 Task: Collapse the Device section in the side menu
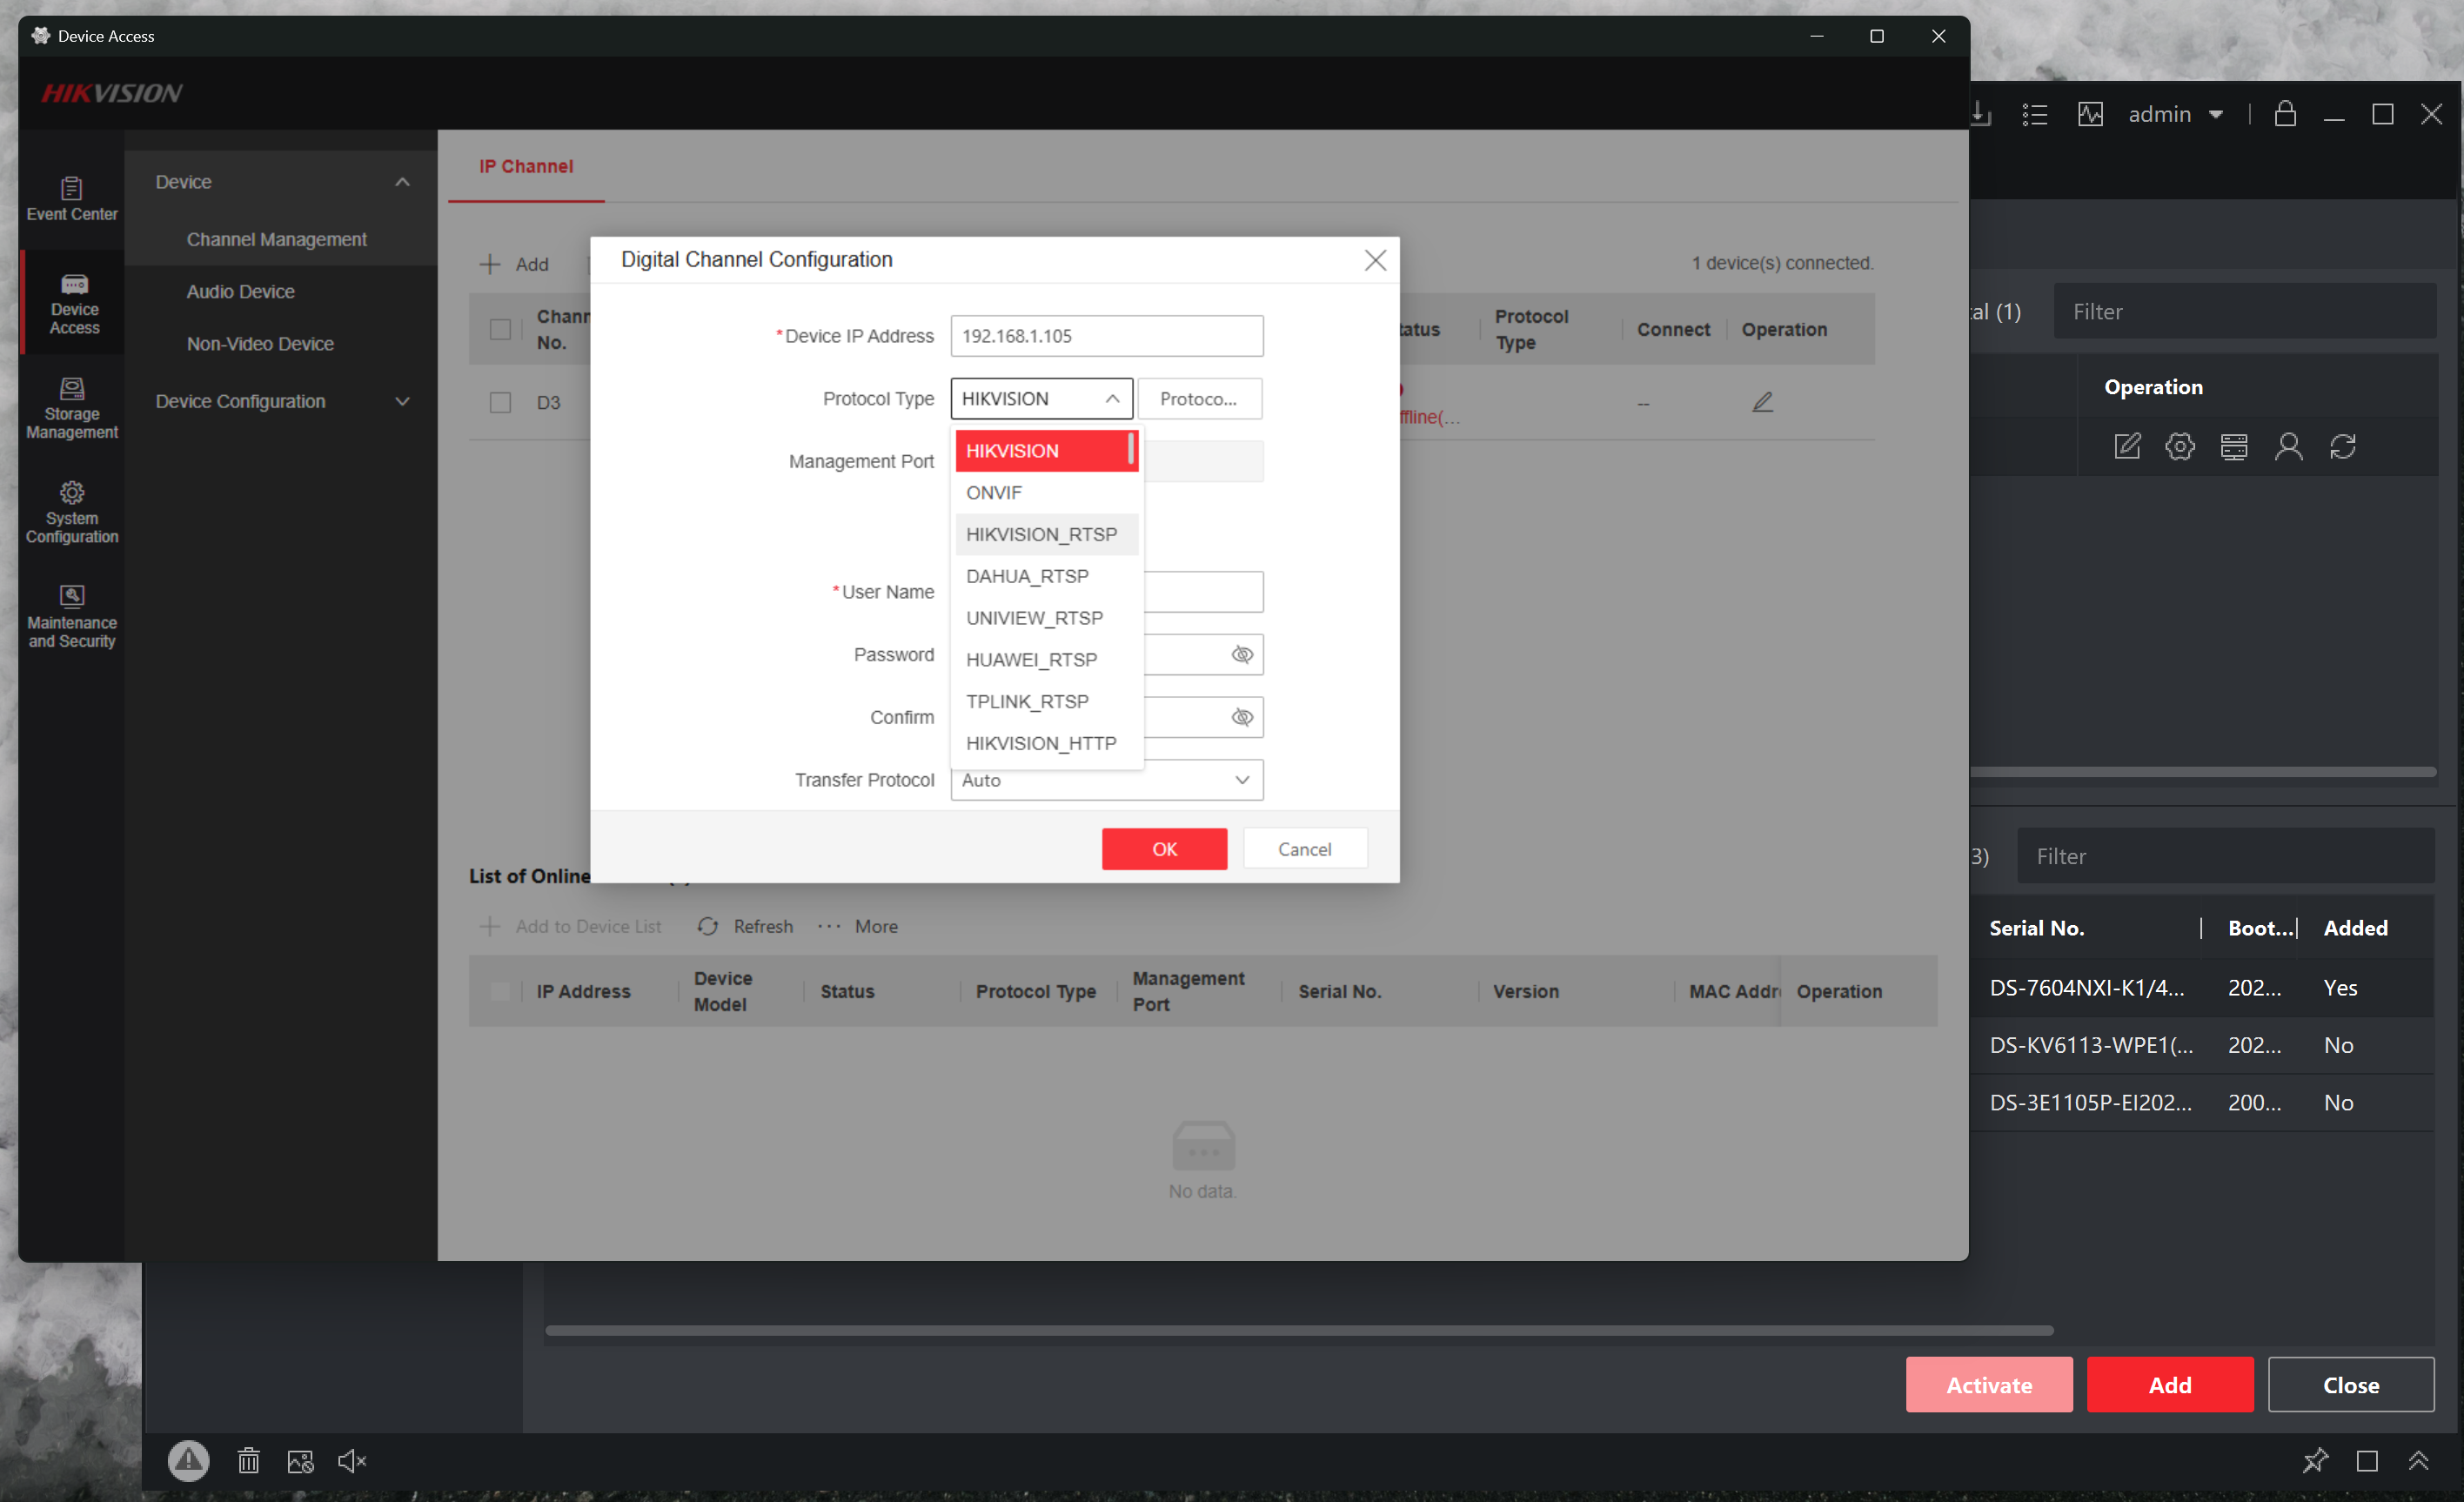(x=402, y=182)
